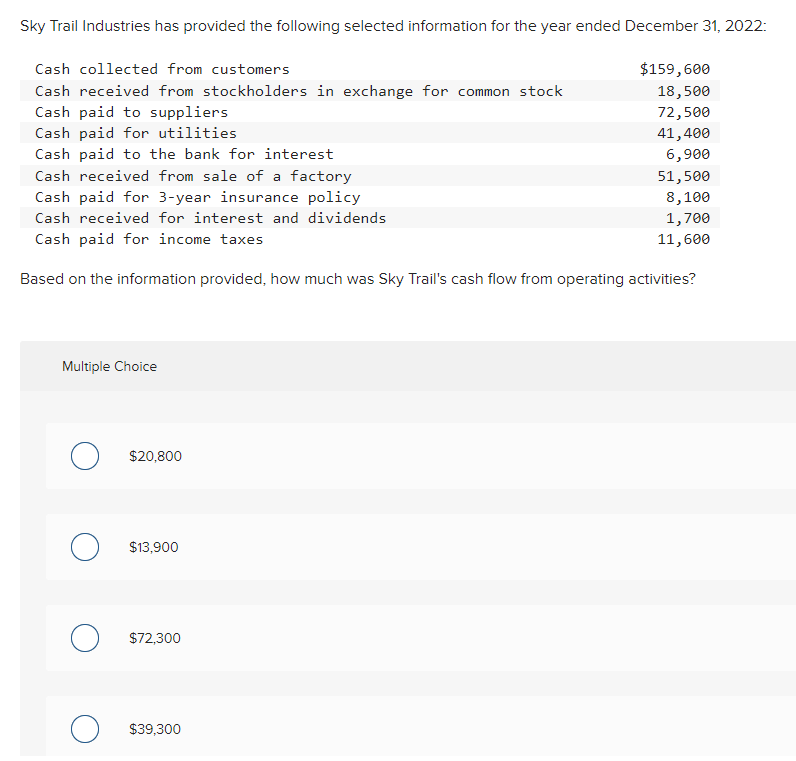Choose the $13,900 radio button option
Image resolution: width=796 pixels, height=761 pixels.
85,547
